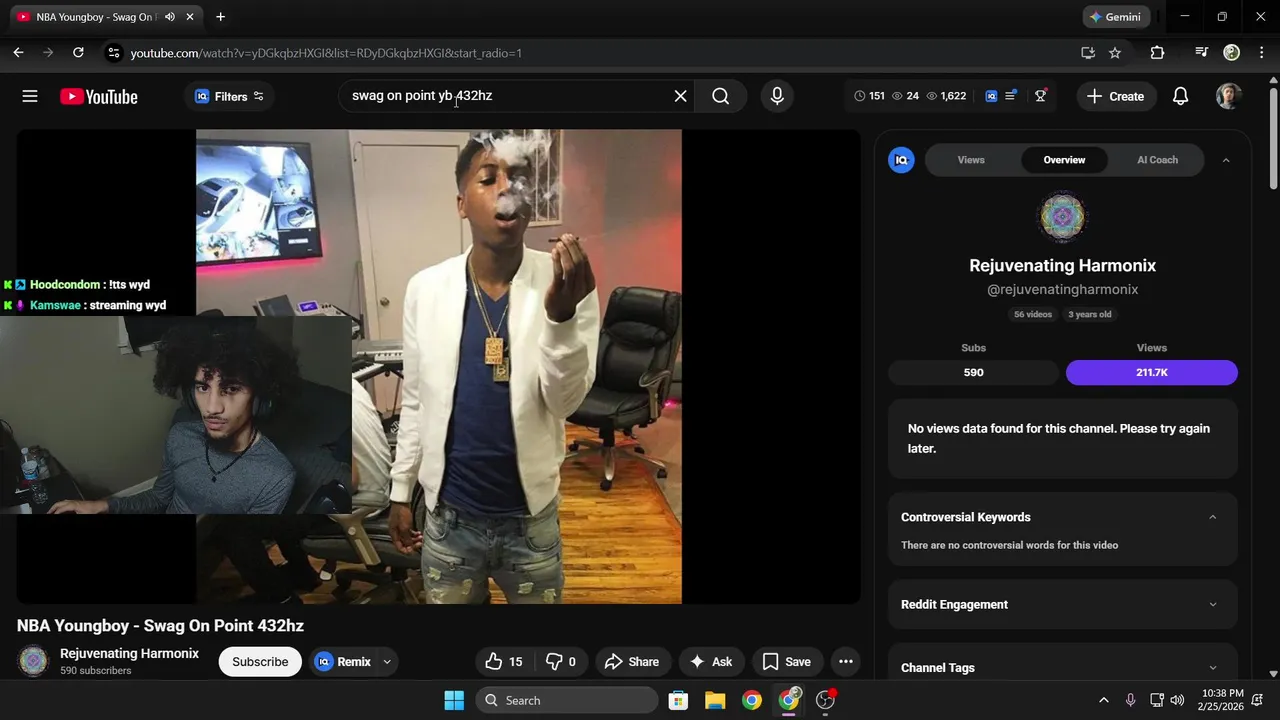Expand the dropdown arrow beside Remix

coord(387,661)
